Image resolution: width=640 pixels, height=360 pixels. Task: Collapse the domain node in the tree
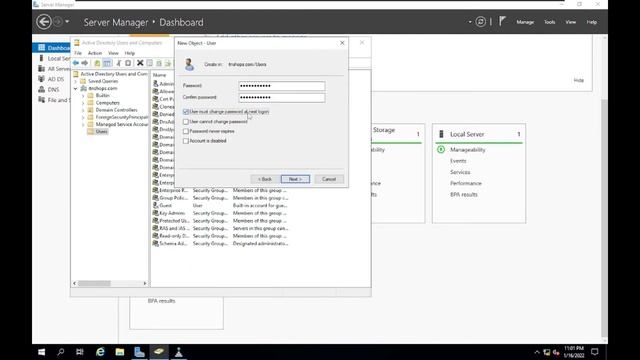(x=76, y=88)
